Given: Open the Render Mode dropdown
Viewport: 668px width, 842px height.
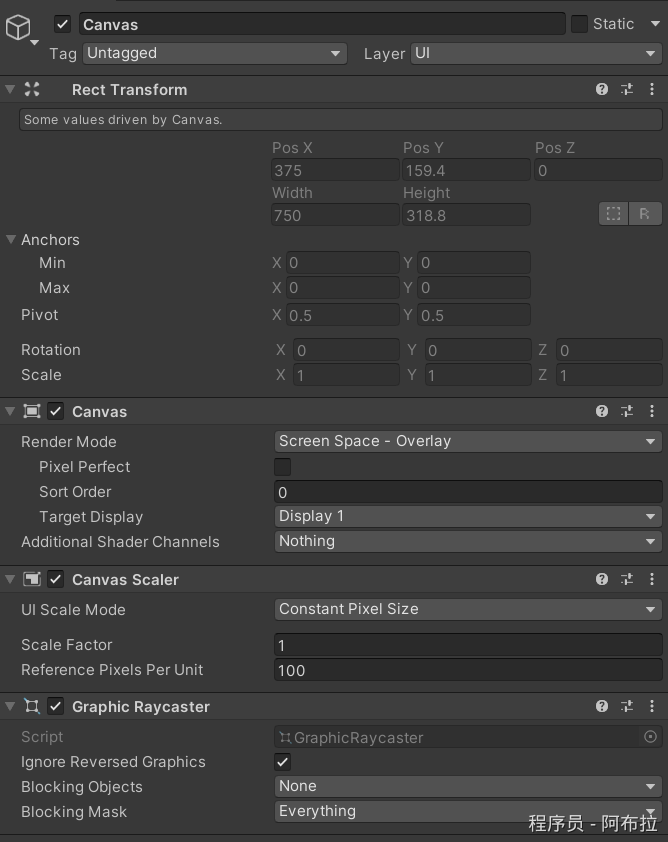Looking at the screenshot, I should point(467,441).
